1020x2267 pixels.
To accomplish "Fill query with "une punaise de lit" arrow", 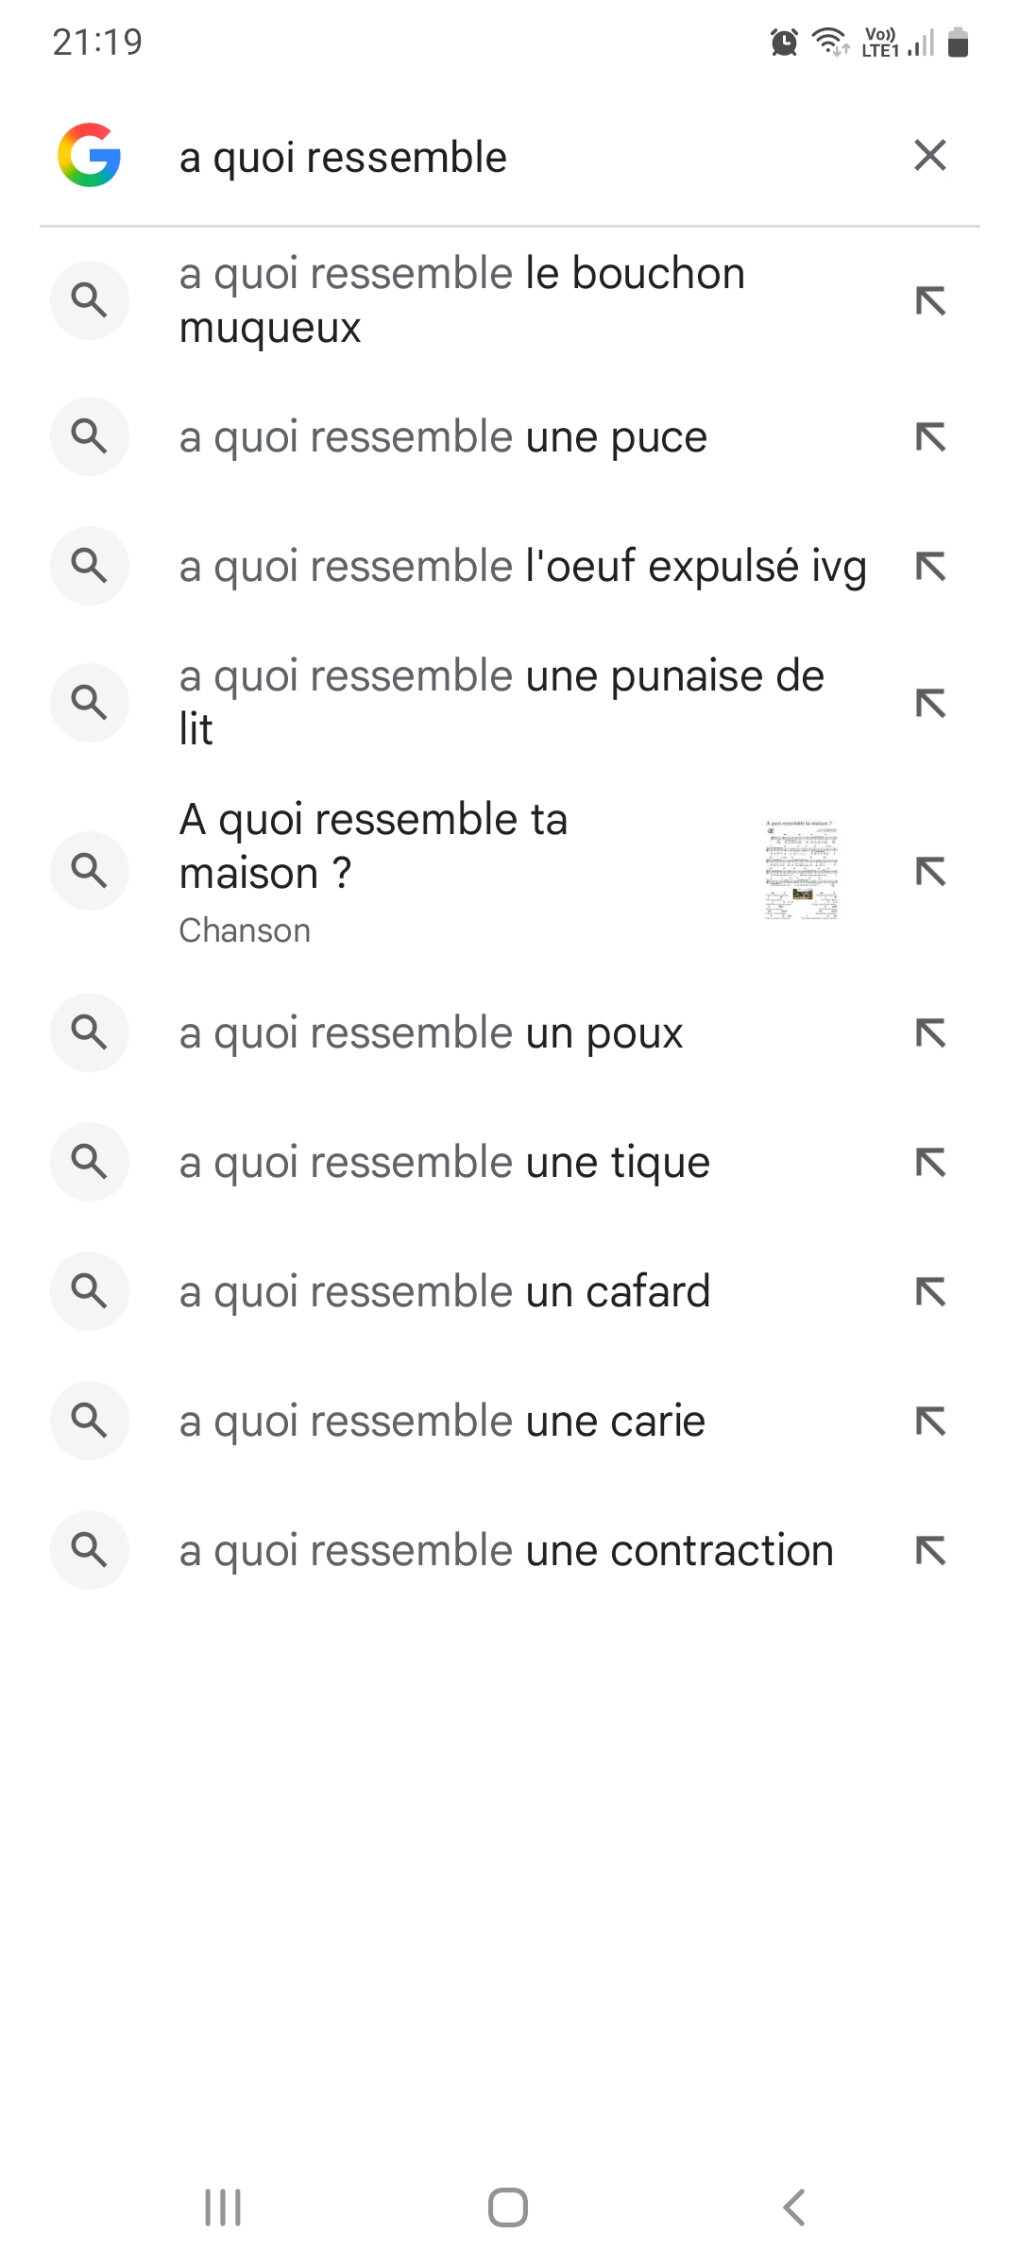I will 930,703.
